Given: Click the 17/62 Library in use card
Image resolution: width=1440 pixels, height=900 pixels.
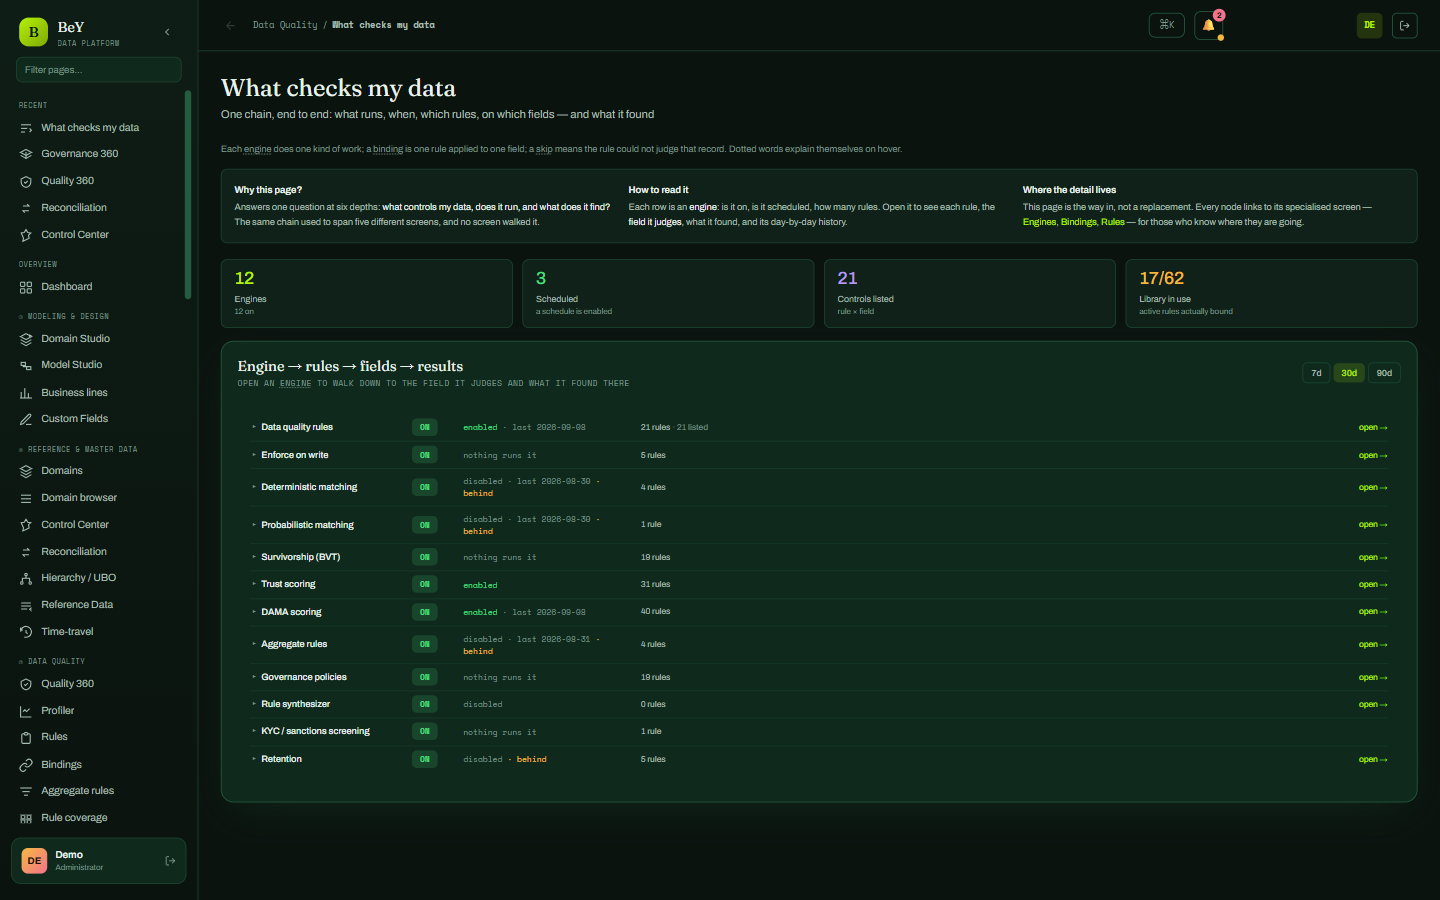Looking at the screenshot, I should (1271, 293).
